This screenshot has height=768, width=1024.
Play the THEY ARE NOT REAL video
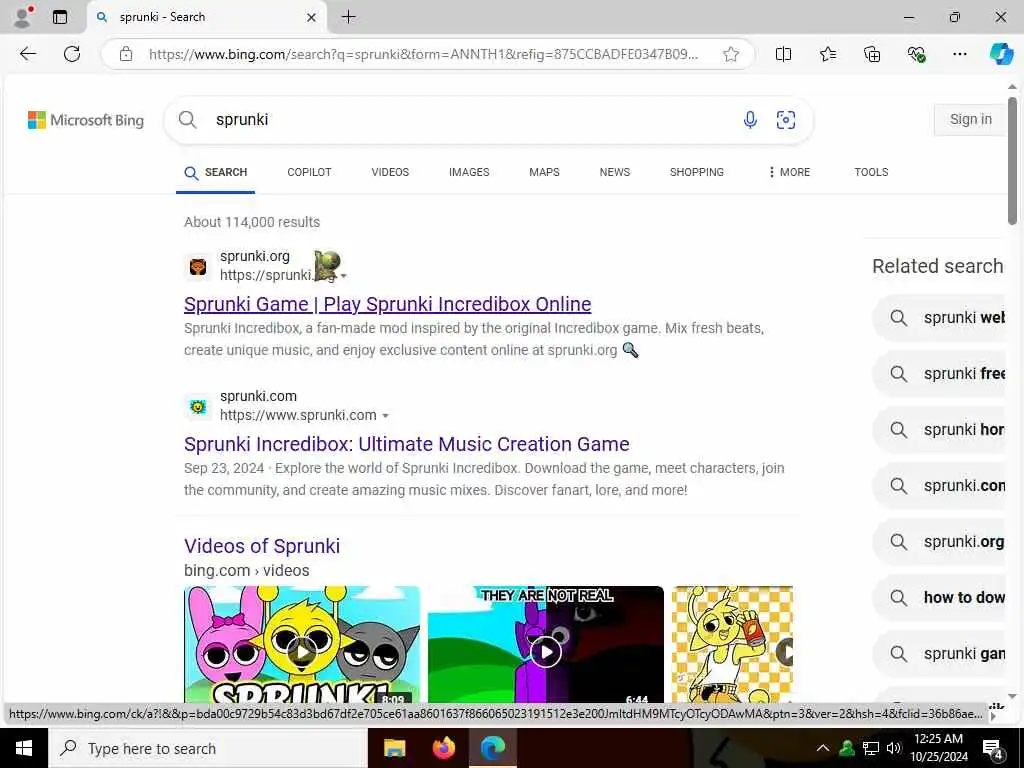[545, 645]
